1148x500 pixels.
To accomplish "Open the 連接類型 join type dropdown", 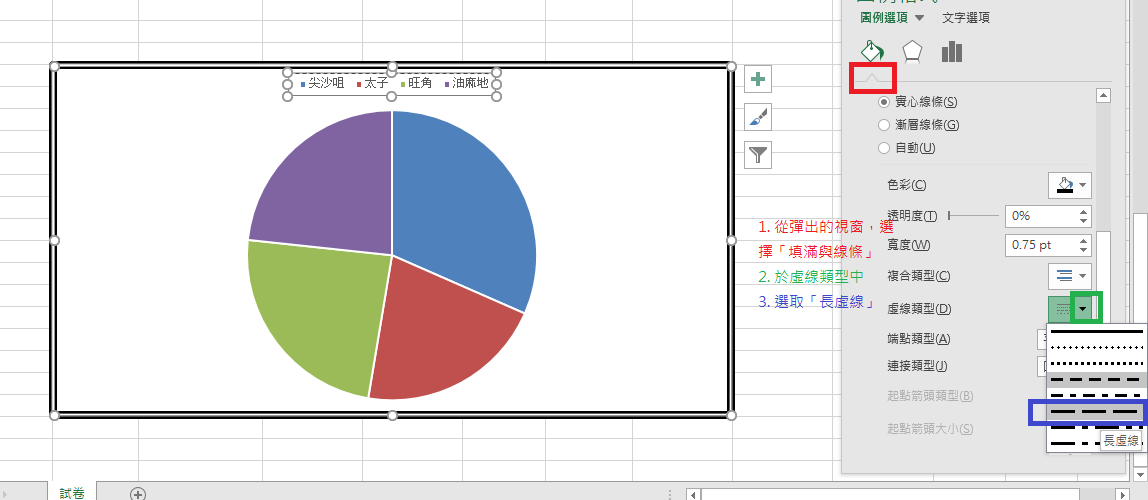I will [1043, 366].
